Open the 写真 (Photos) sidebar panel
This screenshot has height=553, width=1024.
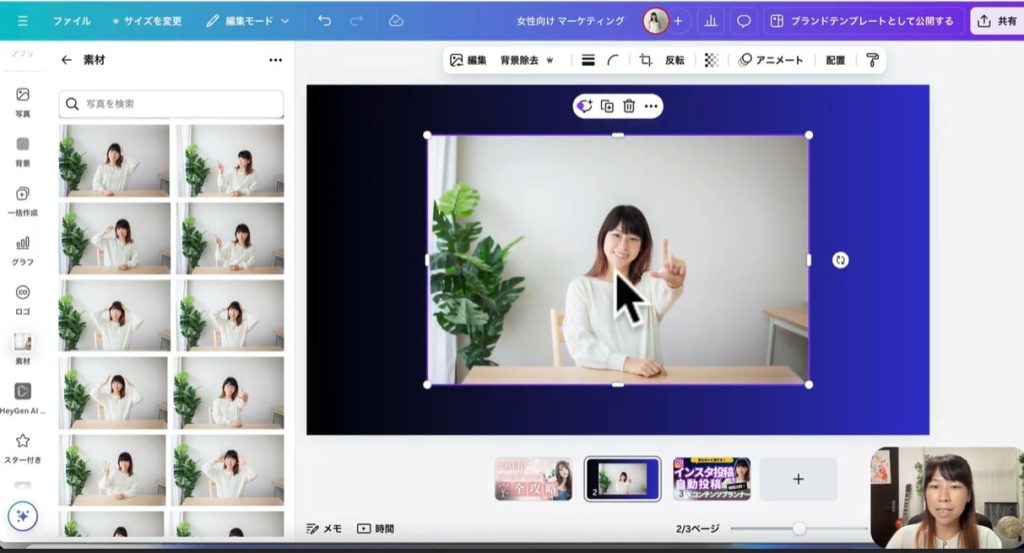click(x=22, y=101)
